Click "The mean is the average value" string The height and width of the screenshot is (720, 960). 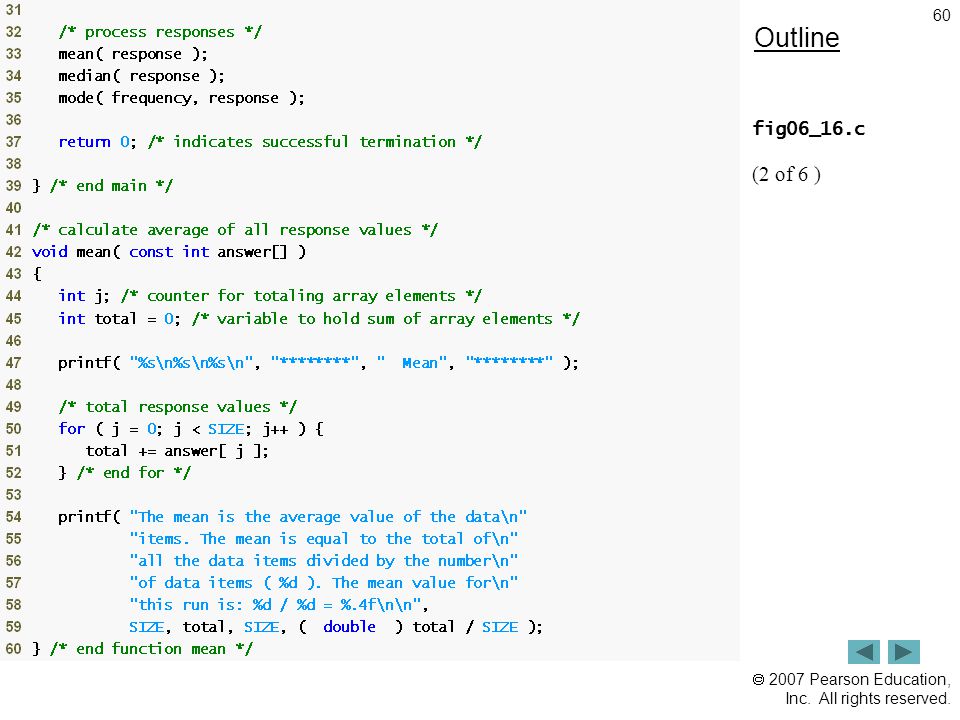coord(328,517)
